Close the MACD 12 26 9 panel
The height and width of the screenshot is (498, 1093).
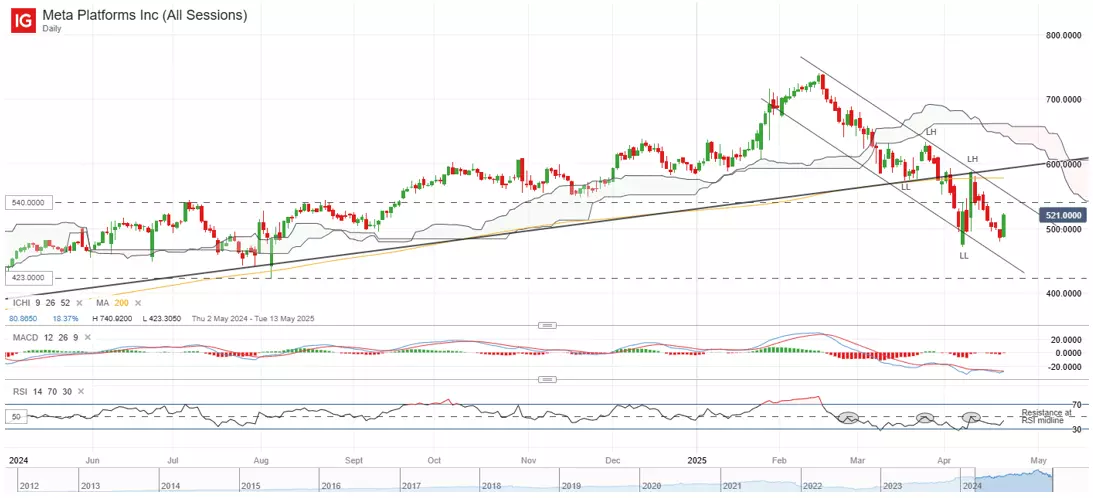click(x=88, y=337)
